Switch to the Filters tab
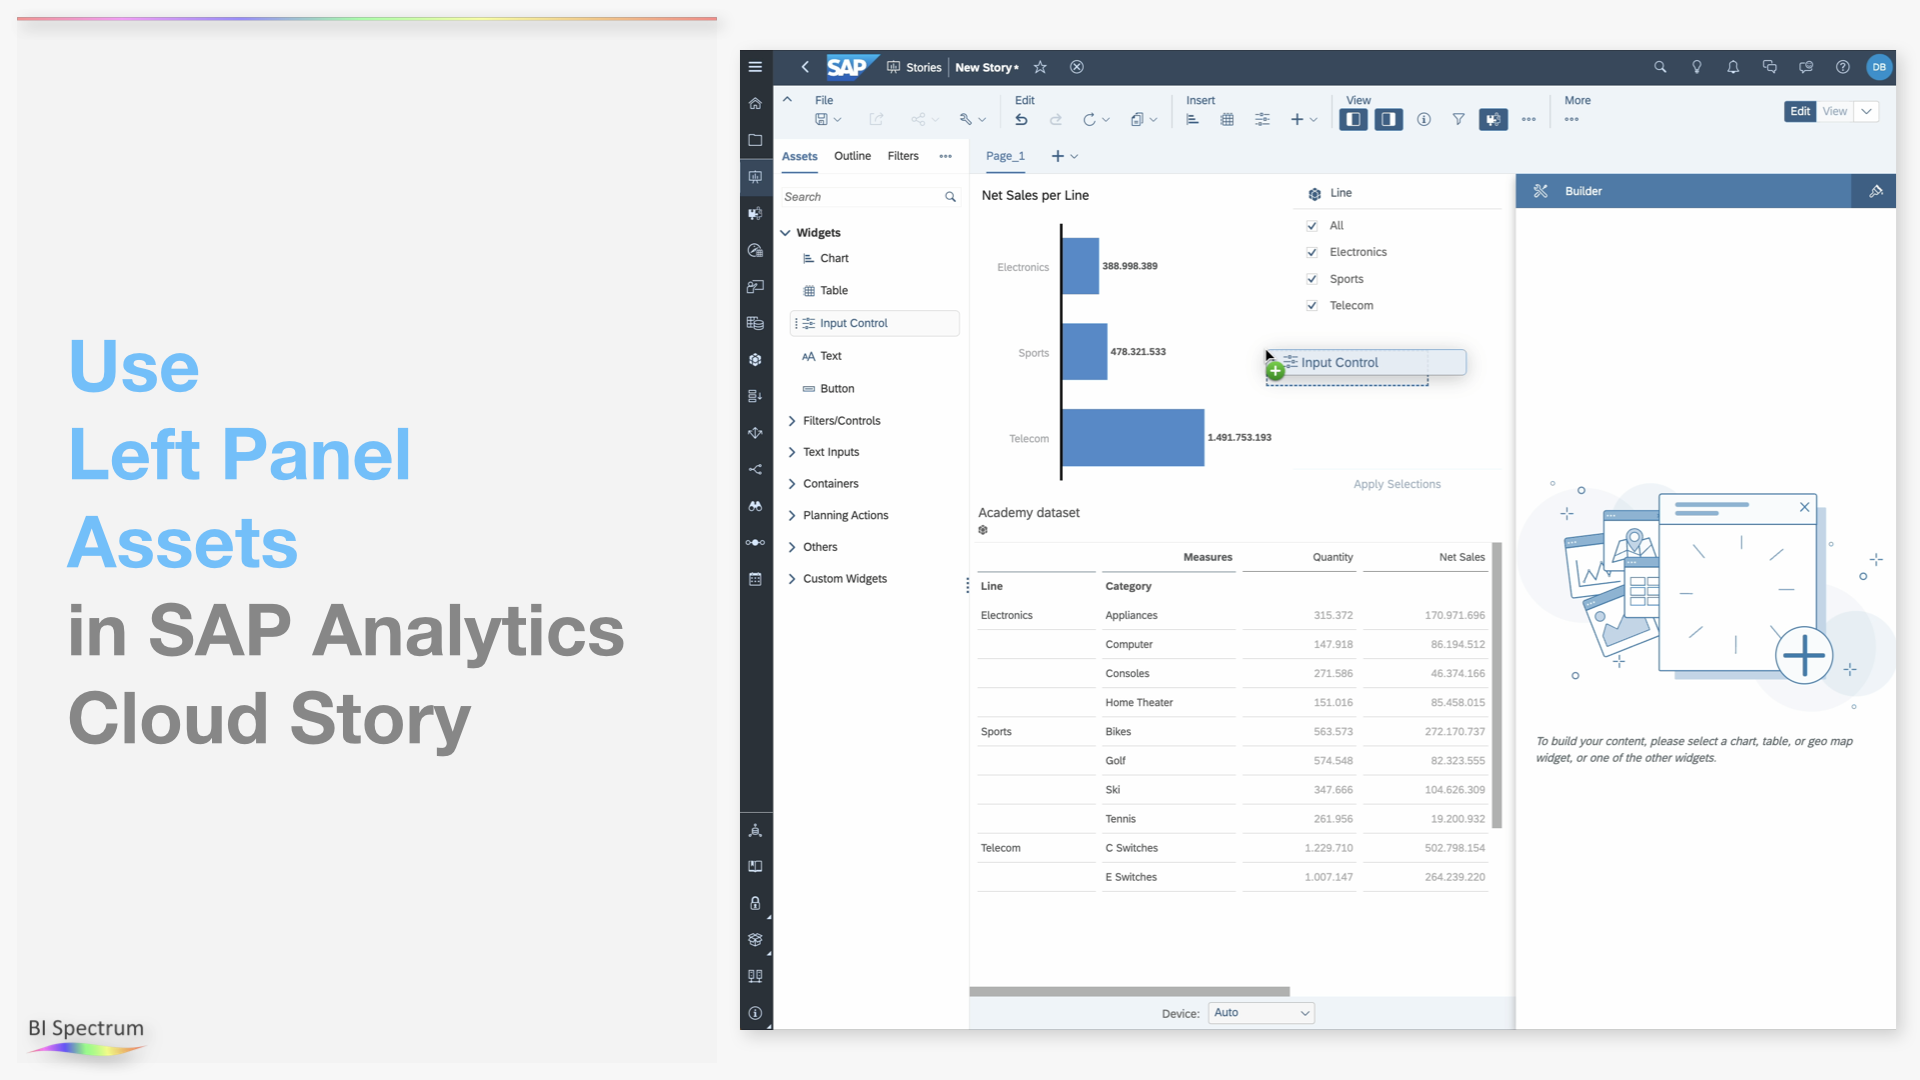Image resolution: width=1920 pixels, height=1080 pixels. (x=903, y=156)
